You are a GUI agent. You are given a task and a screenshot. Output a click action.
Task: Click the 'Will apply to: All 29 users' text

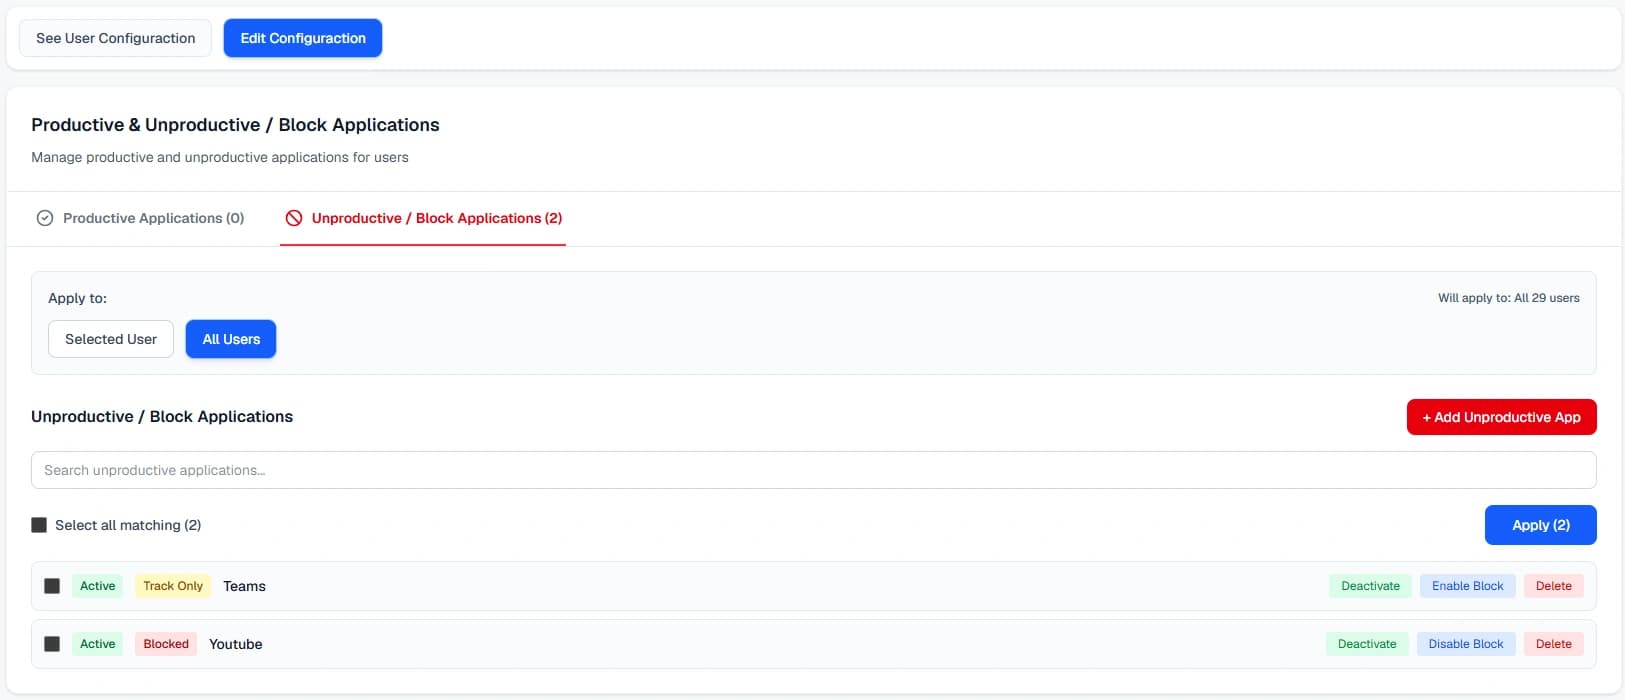tap(1508, 298)
